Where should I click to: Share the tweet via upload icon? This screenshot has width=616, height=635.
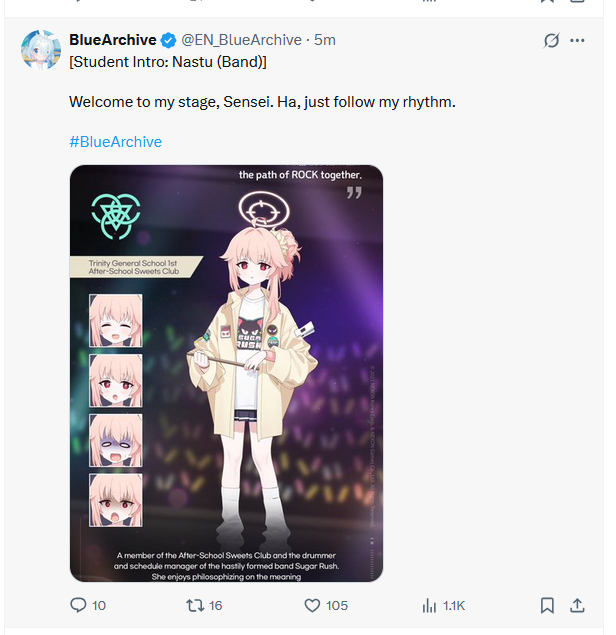click(577, 605)
